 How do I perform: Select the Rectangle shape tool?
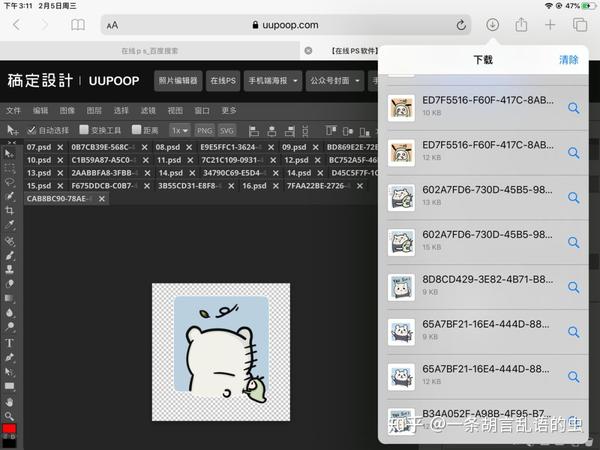click(10, 386)
